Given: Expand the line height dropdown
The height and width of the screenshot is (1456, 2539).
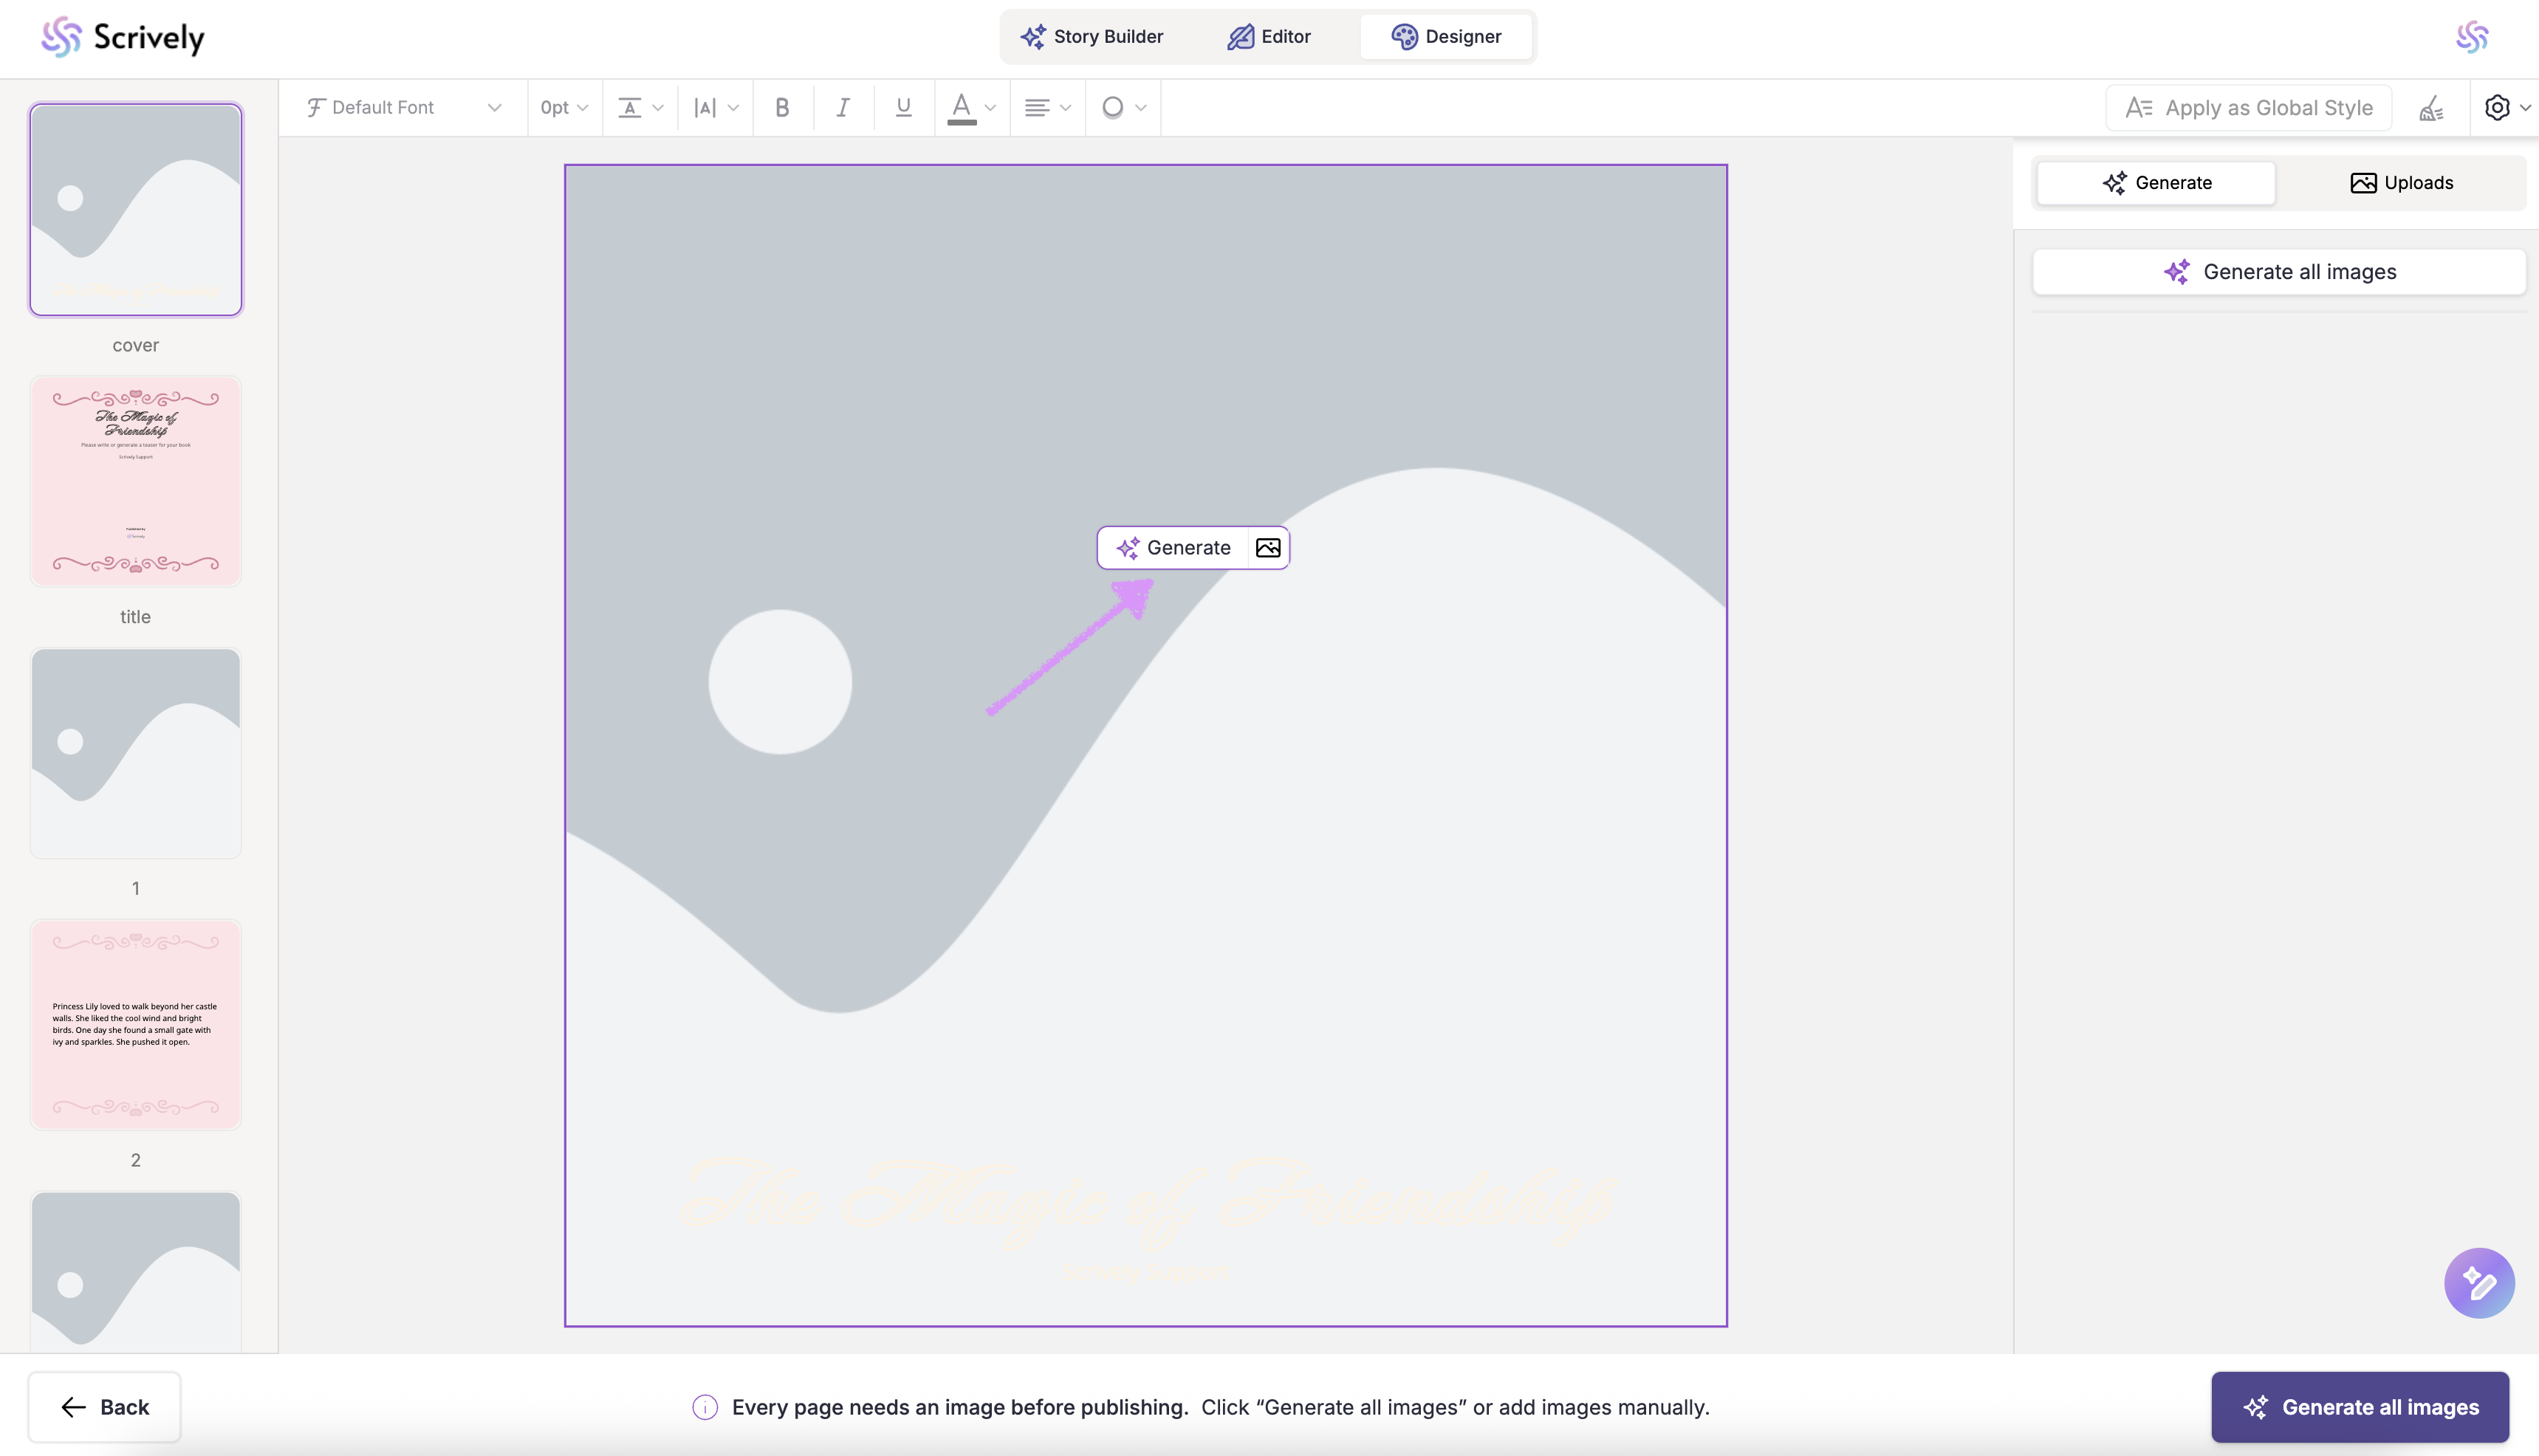Looking at the screenshot, I should (640, 107).
